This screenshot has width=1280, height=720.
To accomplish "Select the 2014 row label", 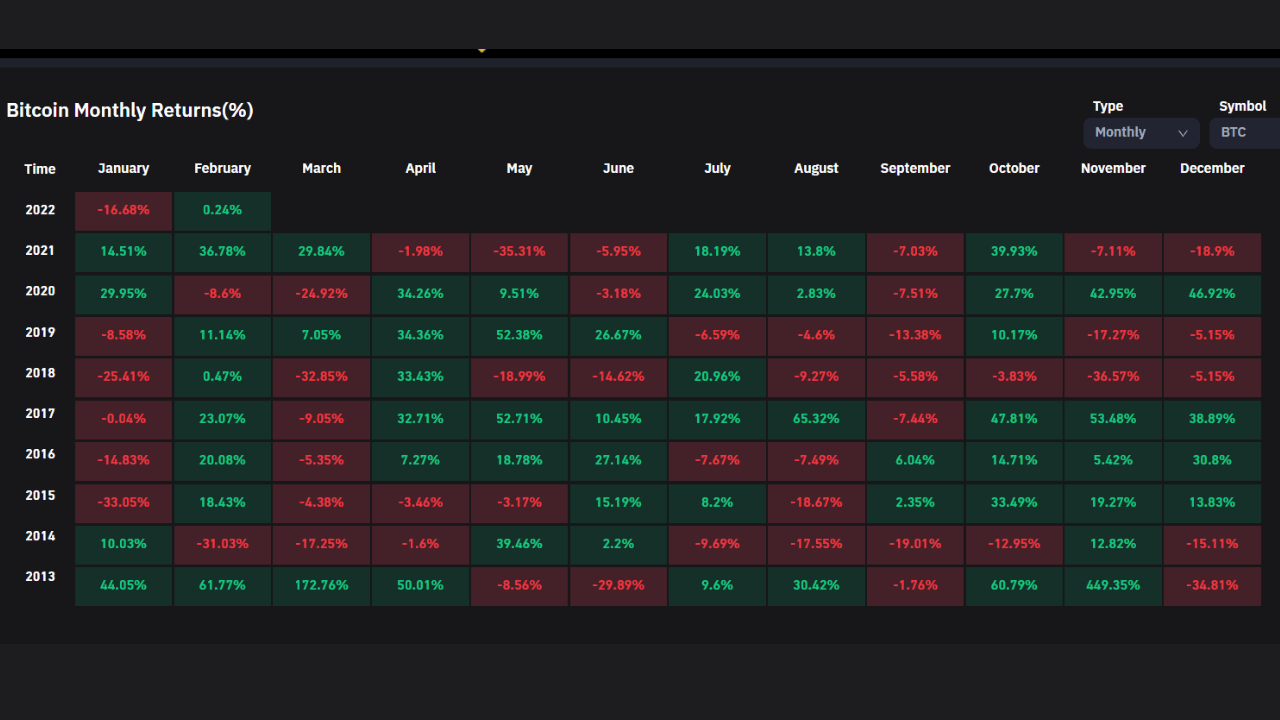I will coord(40,536).
